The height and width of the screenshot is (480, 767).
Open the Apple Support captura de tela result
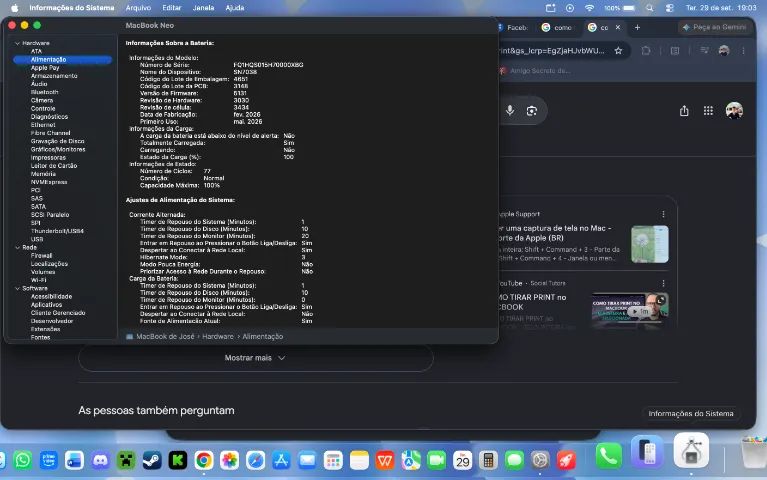point(557,233)
